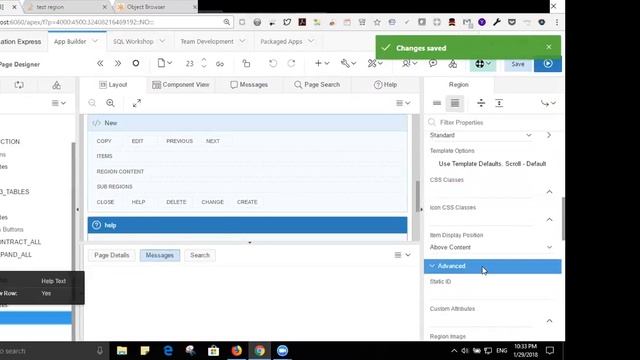The width and height of the screenshot is (640, 360).
Task: Click the DELETE button slot in the layout
Action: 176,202
